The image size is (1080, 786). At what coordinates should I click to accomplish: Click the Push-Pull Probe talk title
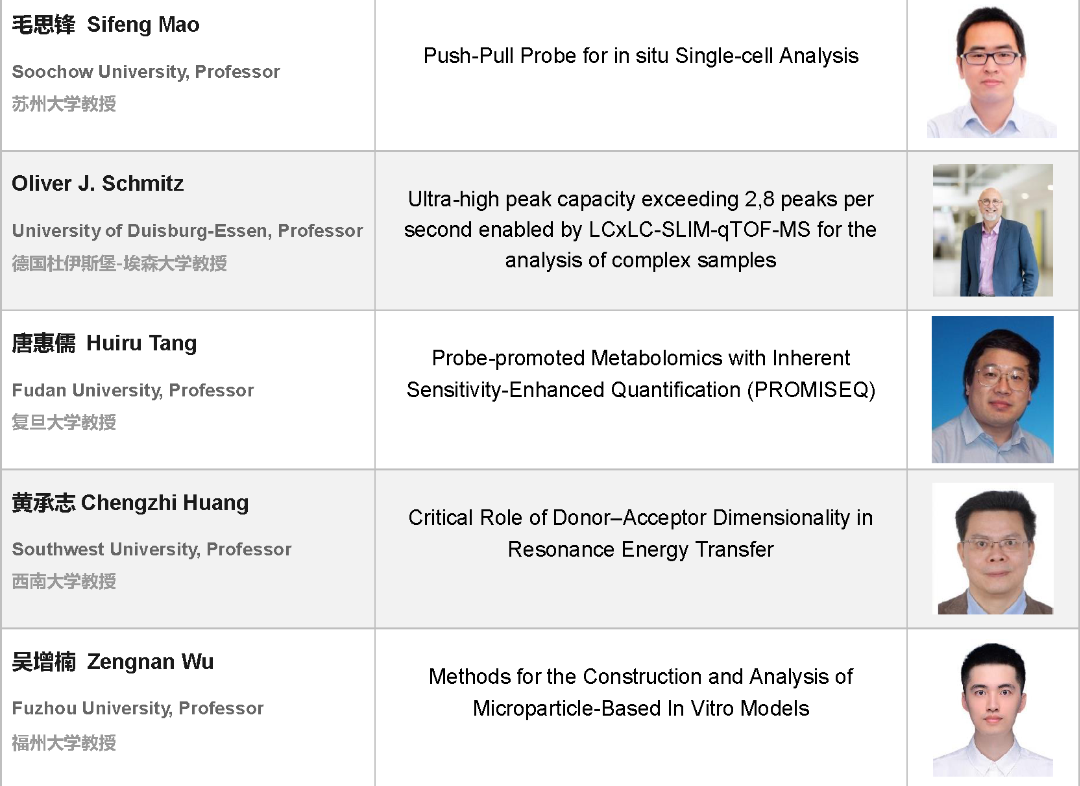pos(641,55)
